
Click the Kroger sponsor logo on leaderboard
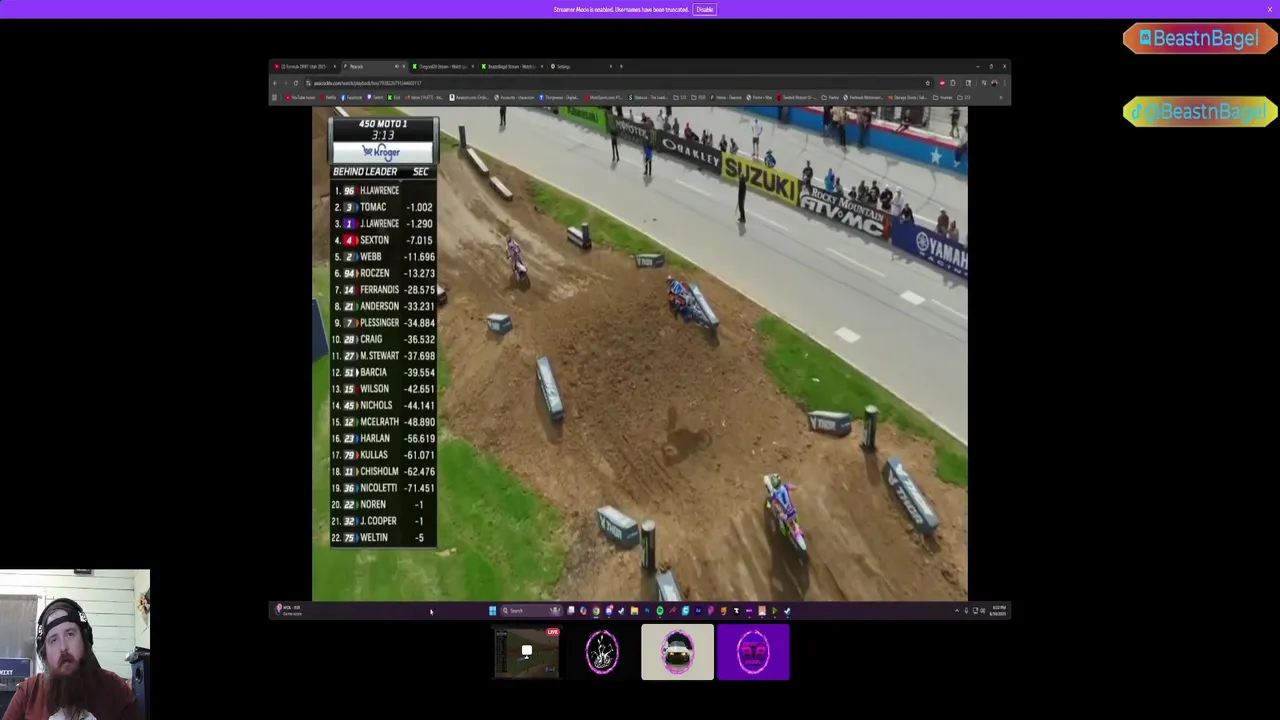(382, 152)
